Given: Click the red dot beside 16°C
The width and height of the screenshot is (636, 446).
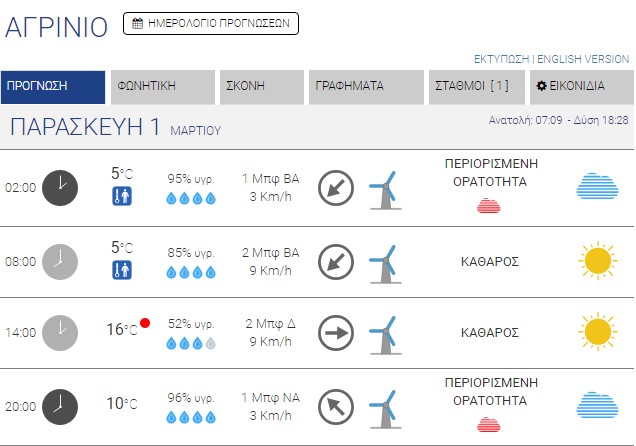Looking at the screenshot, I should tap(145, 323).
